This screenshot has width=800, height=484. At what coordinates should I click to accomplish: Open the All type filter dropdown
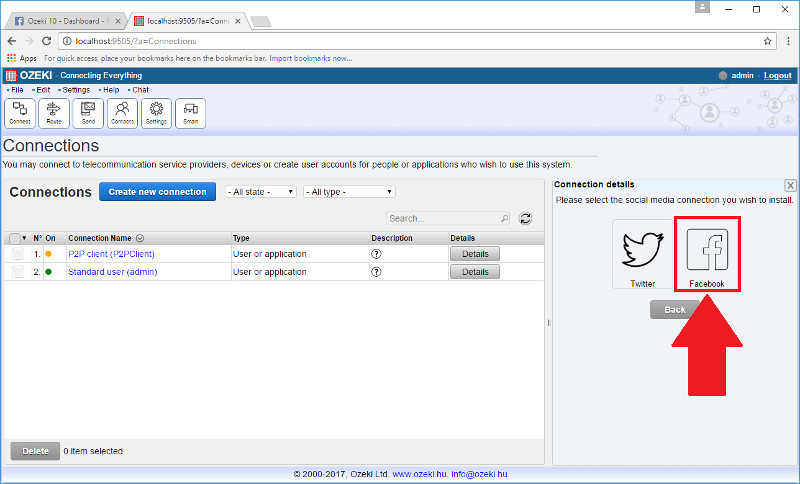[349, 192]
